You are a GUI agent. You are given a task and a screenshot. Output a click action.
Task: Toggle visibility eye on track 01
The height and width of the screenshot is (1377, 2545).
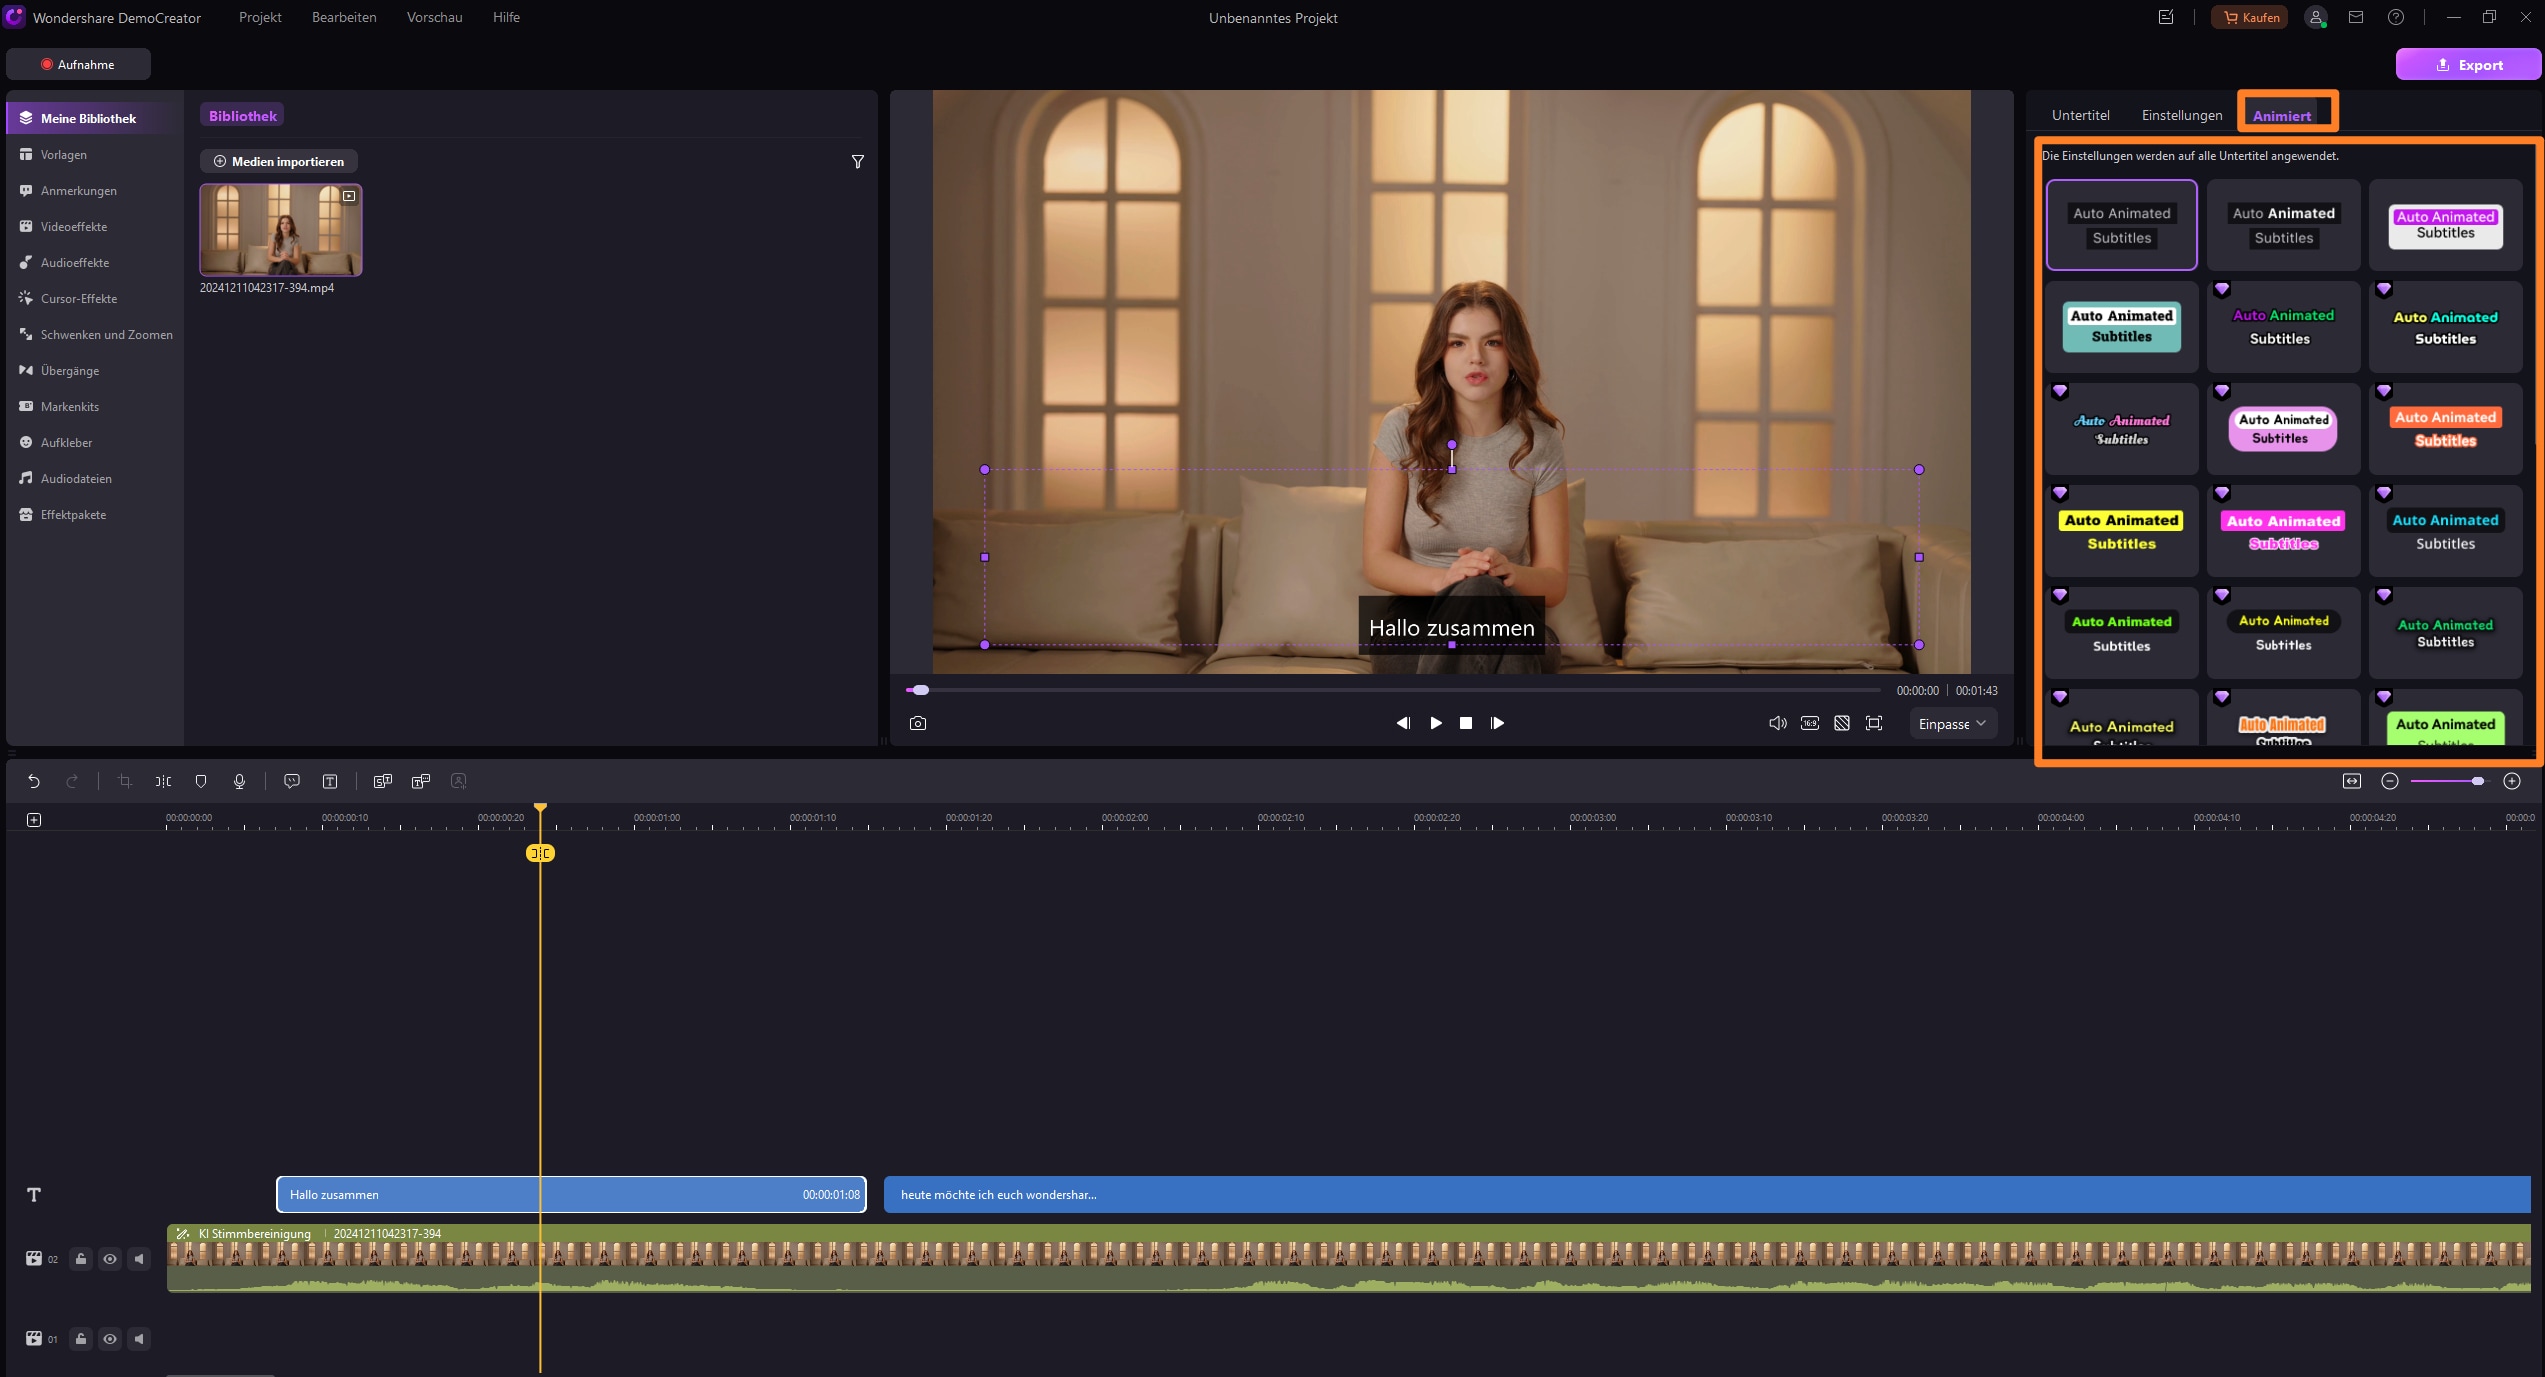(x=110, y=1339)
